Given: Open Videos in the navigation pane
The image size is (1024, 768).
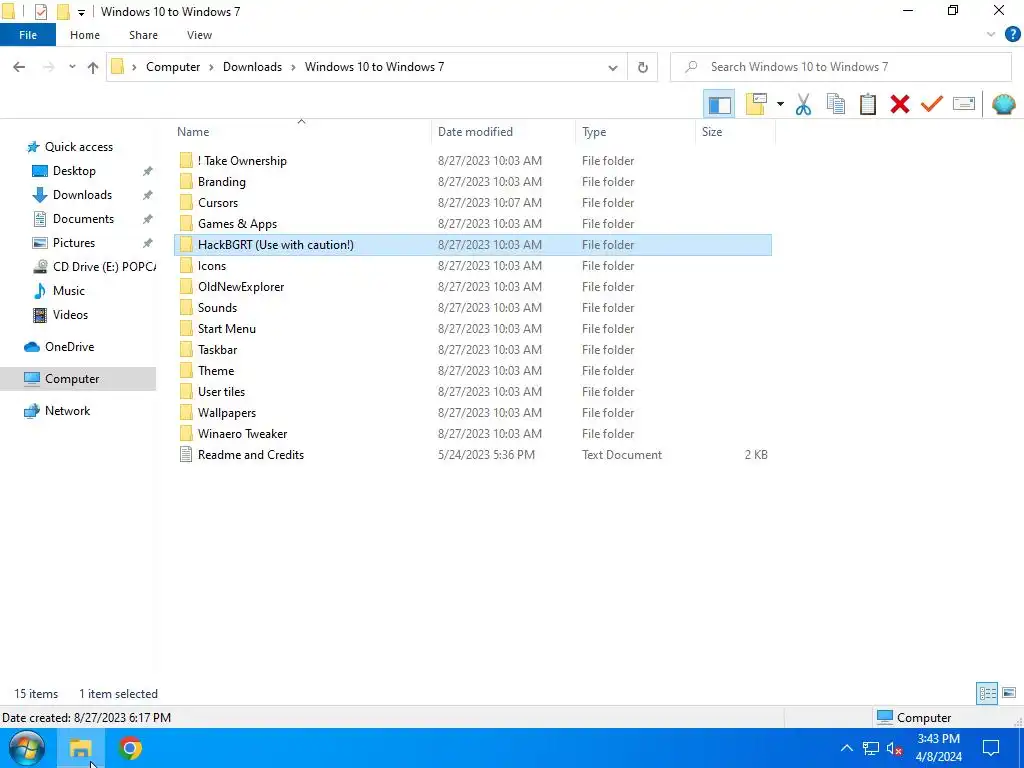Looking at the screenshot, I should (70, 315).
